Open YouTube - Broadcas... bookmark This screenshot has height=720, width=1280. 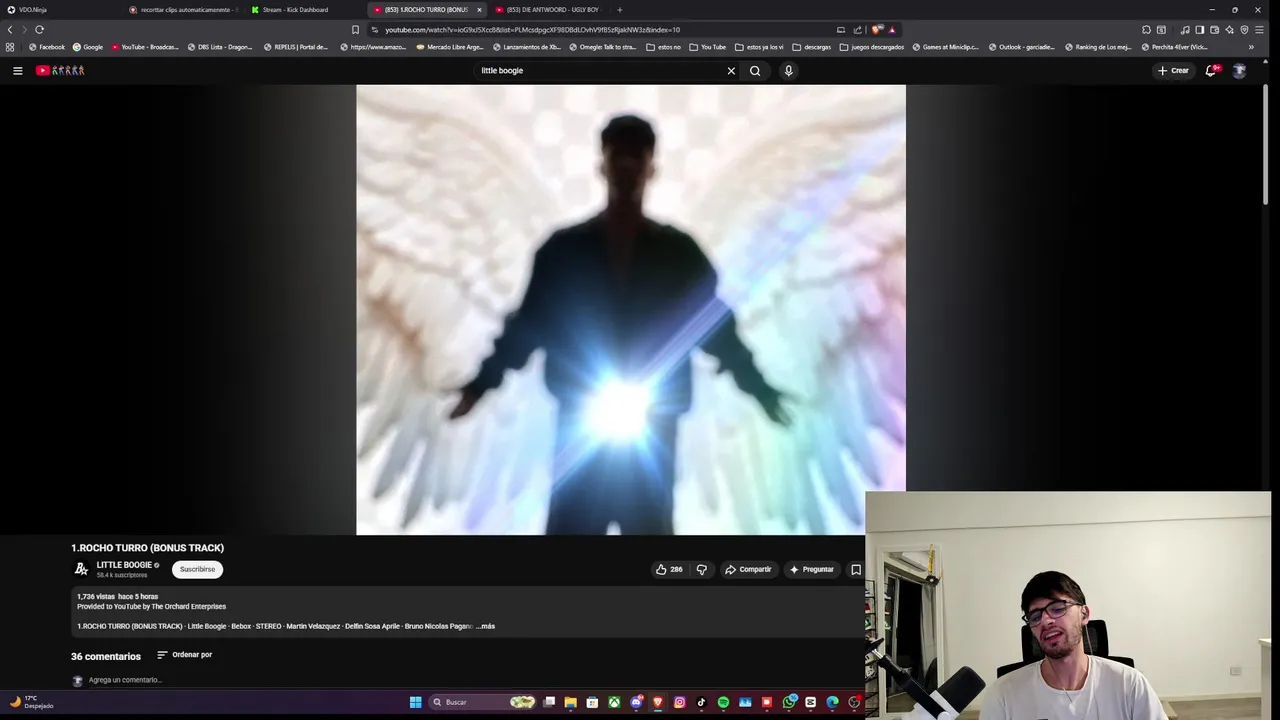145,47
